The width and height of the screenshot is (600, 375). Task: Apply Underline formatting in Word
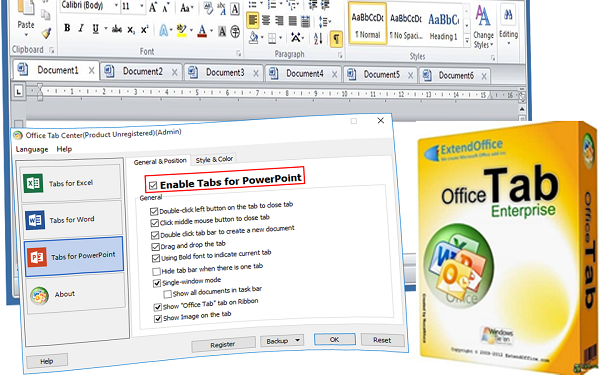(95, 29)
